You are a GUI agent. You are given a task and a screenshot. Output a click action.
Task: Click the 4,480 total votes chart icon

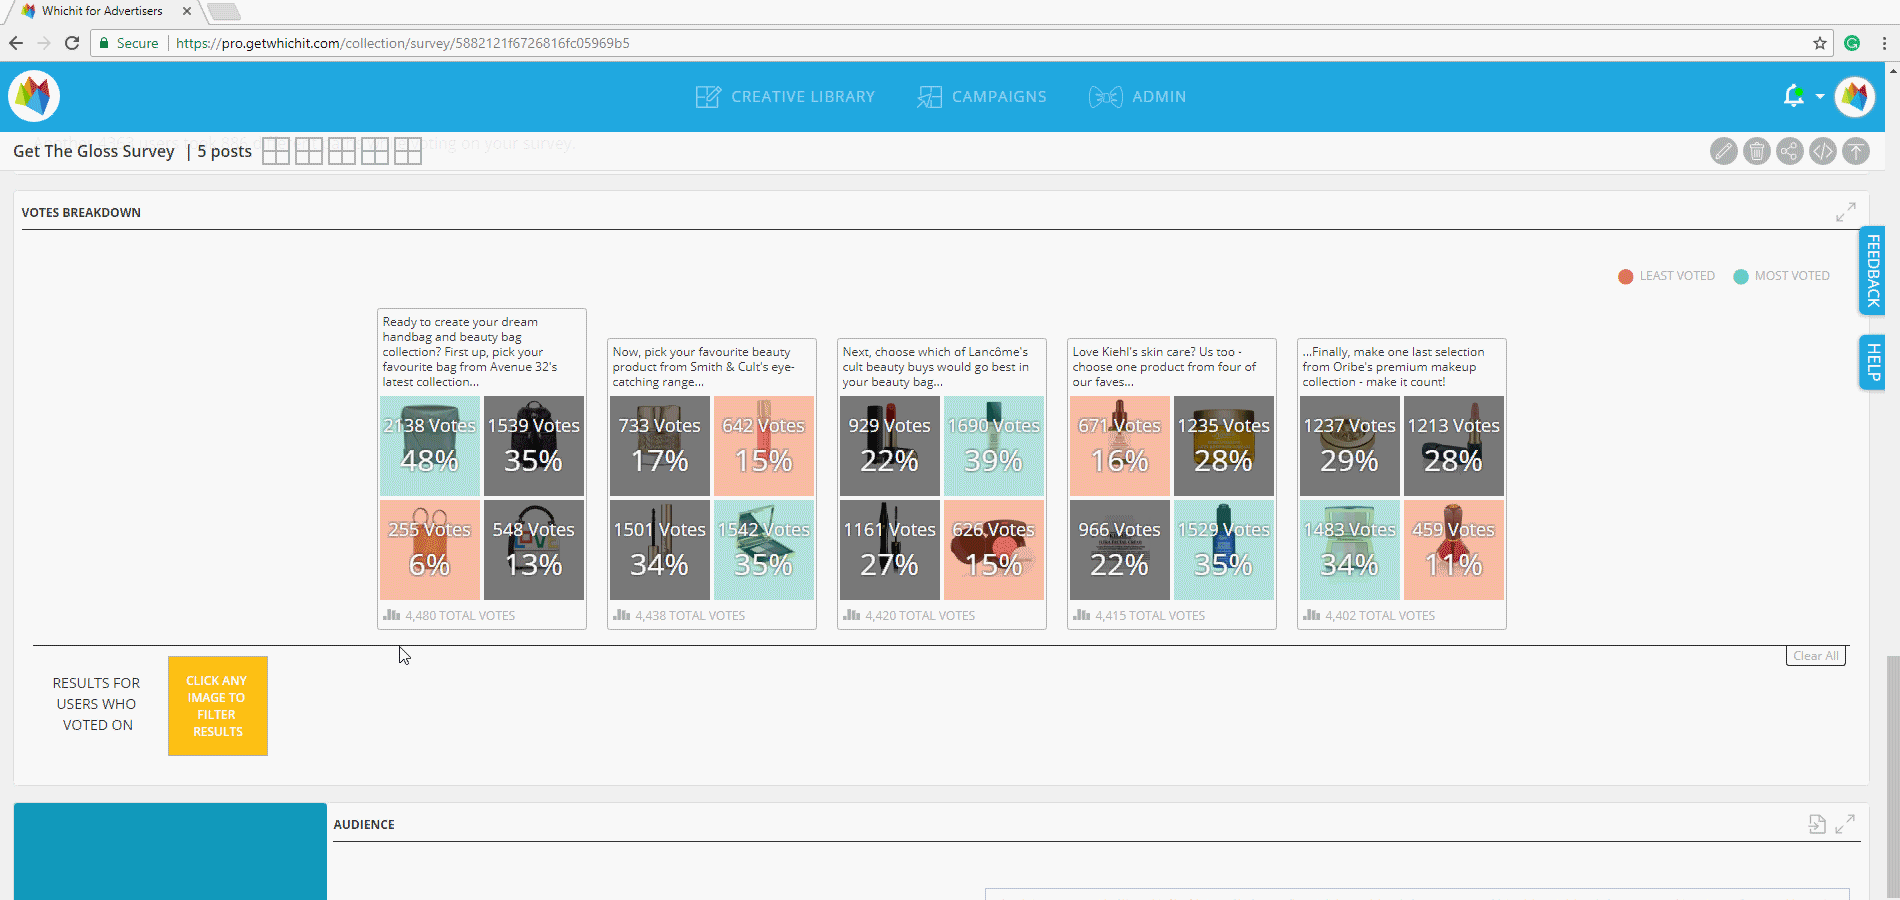(392, 615)
